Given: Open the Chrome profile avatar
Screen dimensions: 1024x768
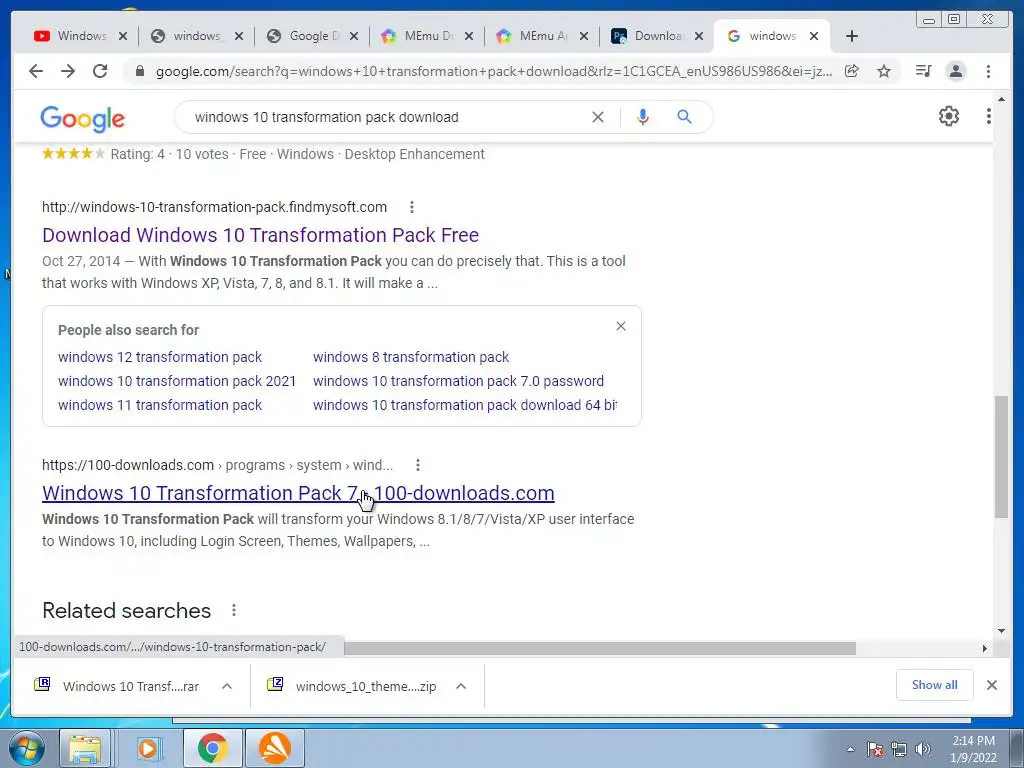Looking at the screenshot, I should click(955, 71).
